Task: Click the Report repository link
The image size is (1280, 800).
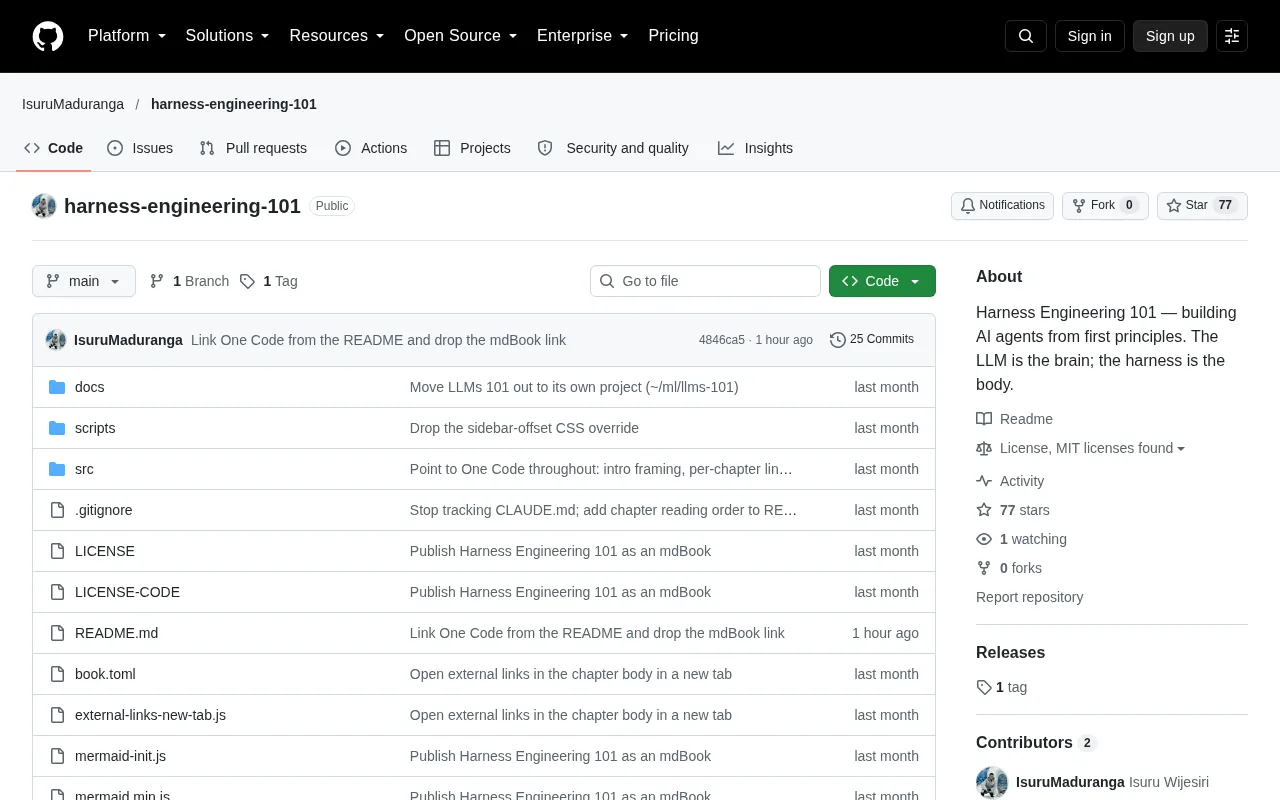Action: click(x=1029, y=597)
